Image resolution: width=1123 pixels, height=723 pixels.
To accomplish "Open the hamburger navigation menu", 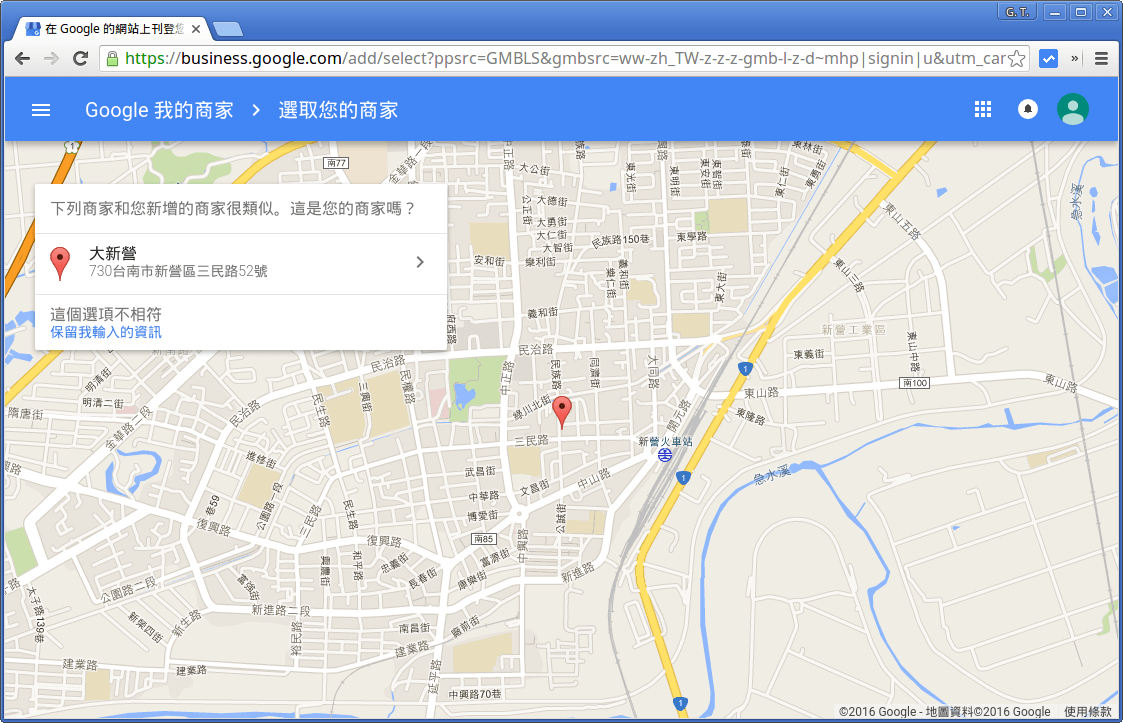I will (x=41, y=110).
